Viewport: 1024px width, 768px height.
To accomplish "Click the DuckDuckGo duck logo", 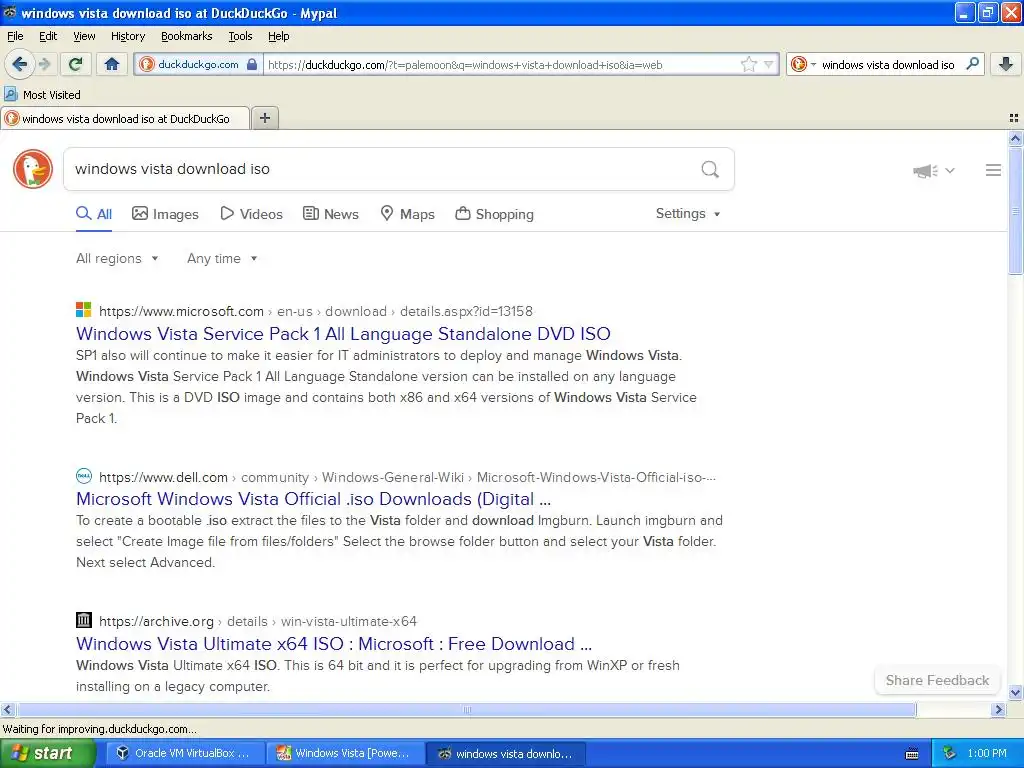I will tap(33, 169).
